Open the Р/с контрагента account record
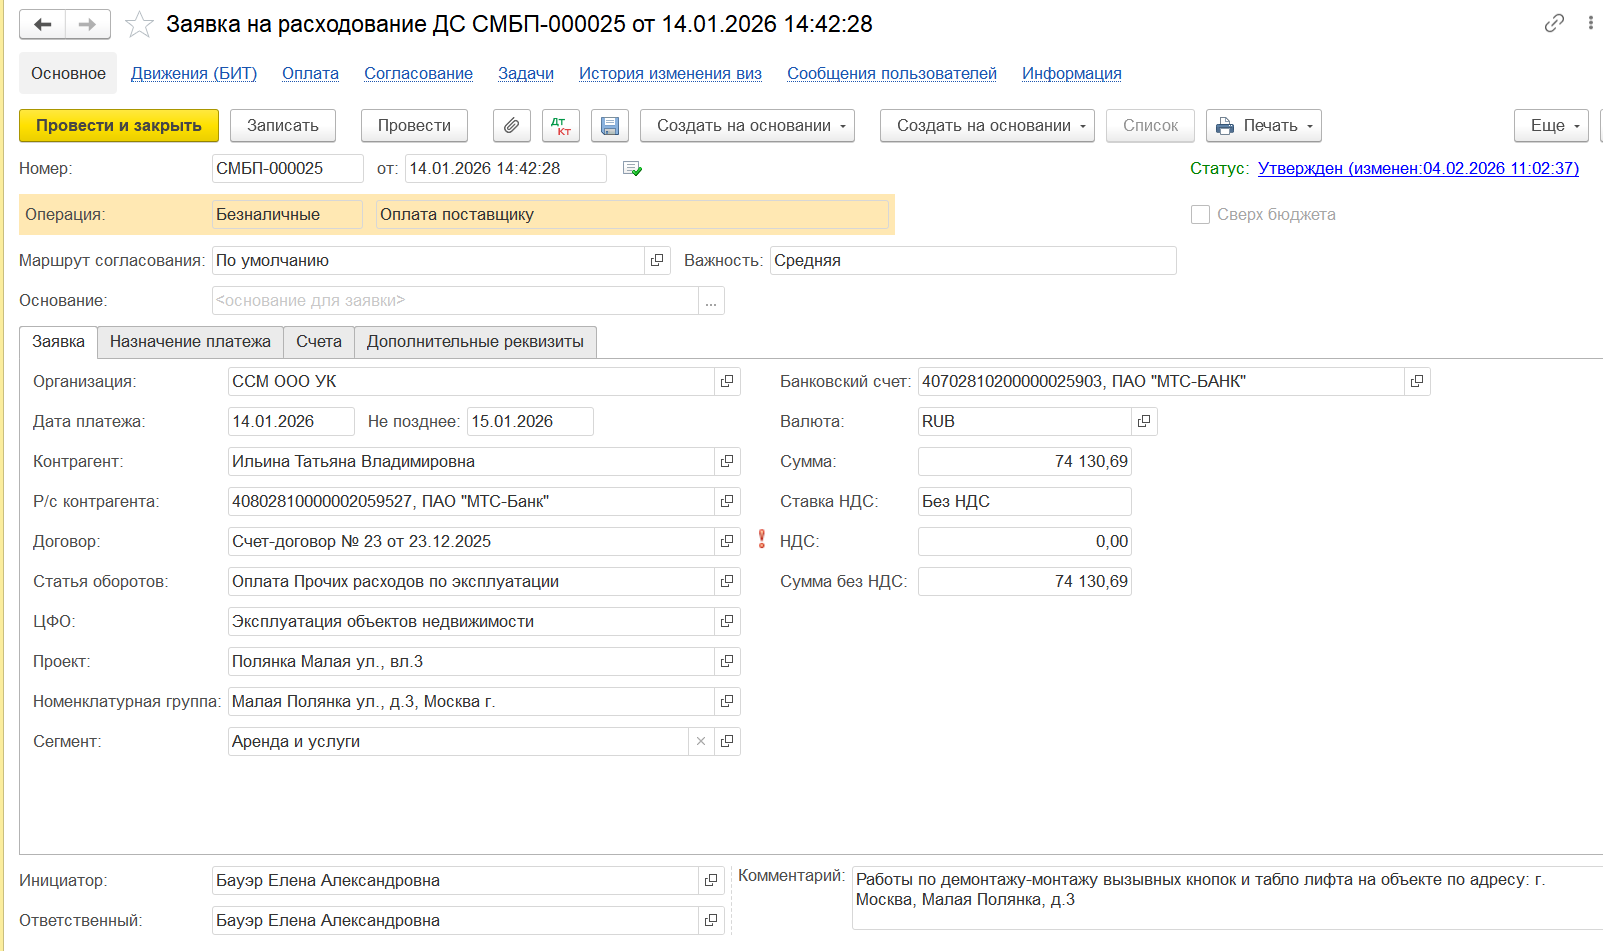Image resolution: width=1603 pixels, height=951 pixels. (727, 502)
